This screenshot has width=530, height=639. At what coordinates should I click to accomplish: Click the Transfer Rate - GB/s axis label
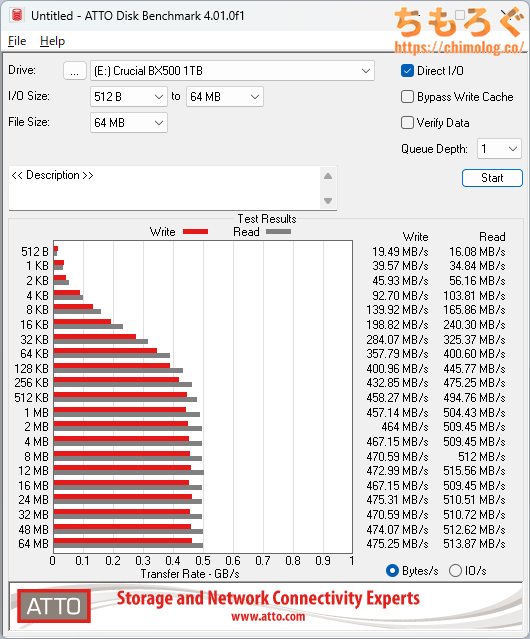190,574
